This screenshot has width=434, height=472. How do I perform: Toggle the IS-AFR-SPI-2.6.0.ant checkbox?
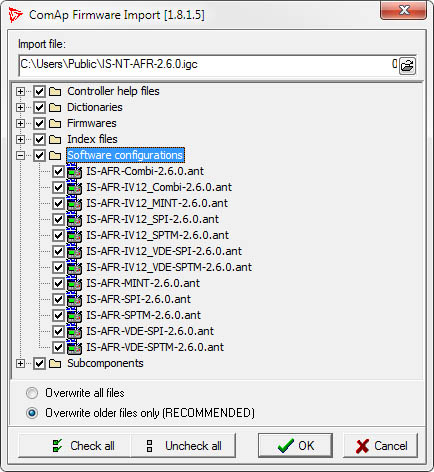[x=58, y=299]
